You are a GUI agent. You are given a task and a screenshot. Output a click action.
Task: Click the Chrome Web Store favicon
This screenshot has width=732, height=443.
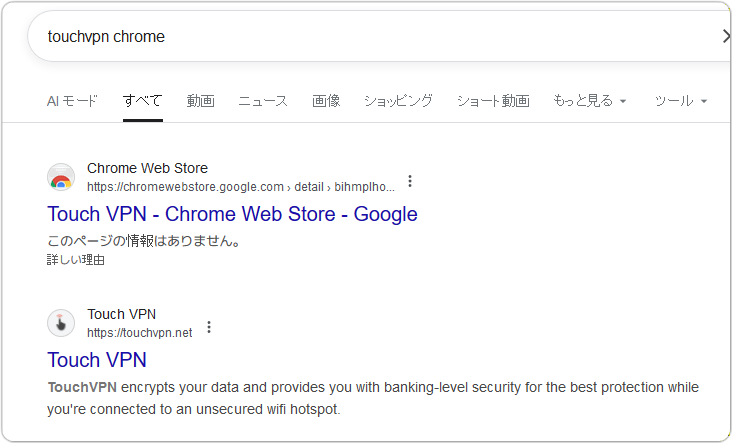61,177
